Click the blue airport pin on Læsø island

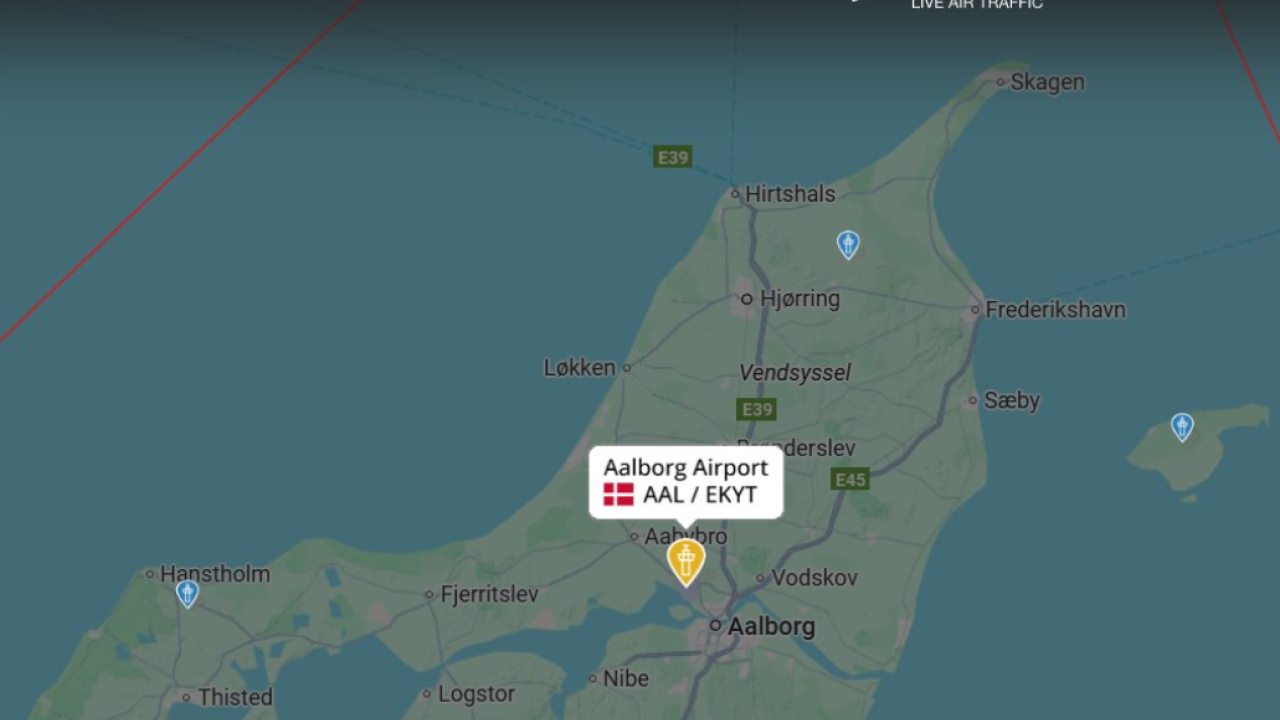[x=1182, y=427]
